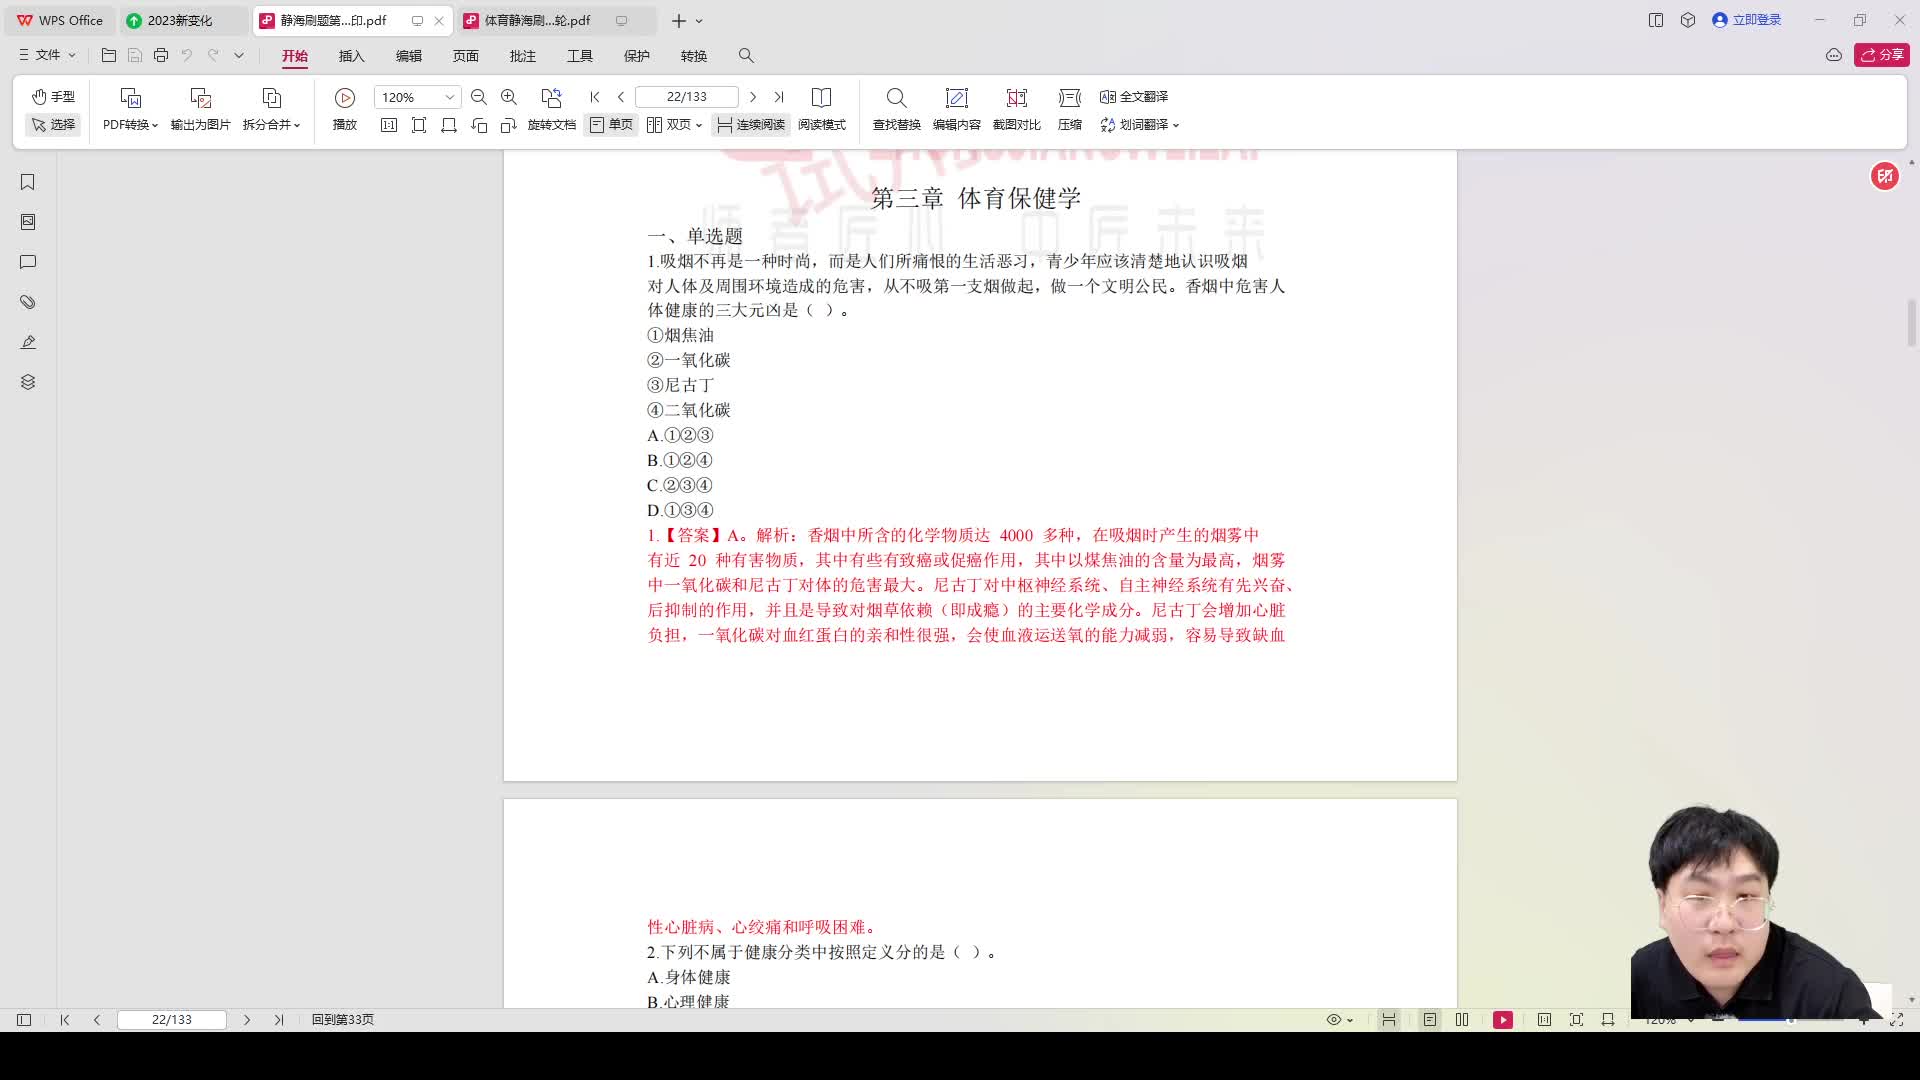This screenshot has height=1080, width=1920.
Task: Click the 编辑内容 edit content tool
Action: [957, 108]
